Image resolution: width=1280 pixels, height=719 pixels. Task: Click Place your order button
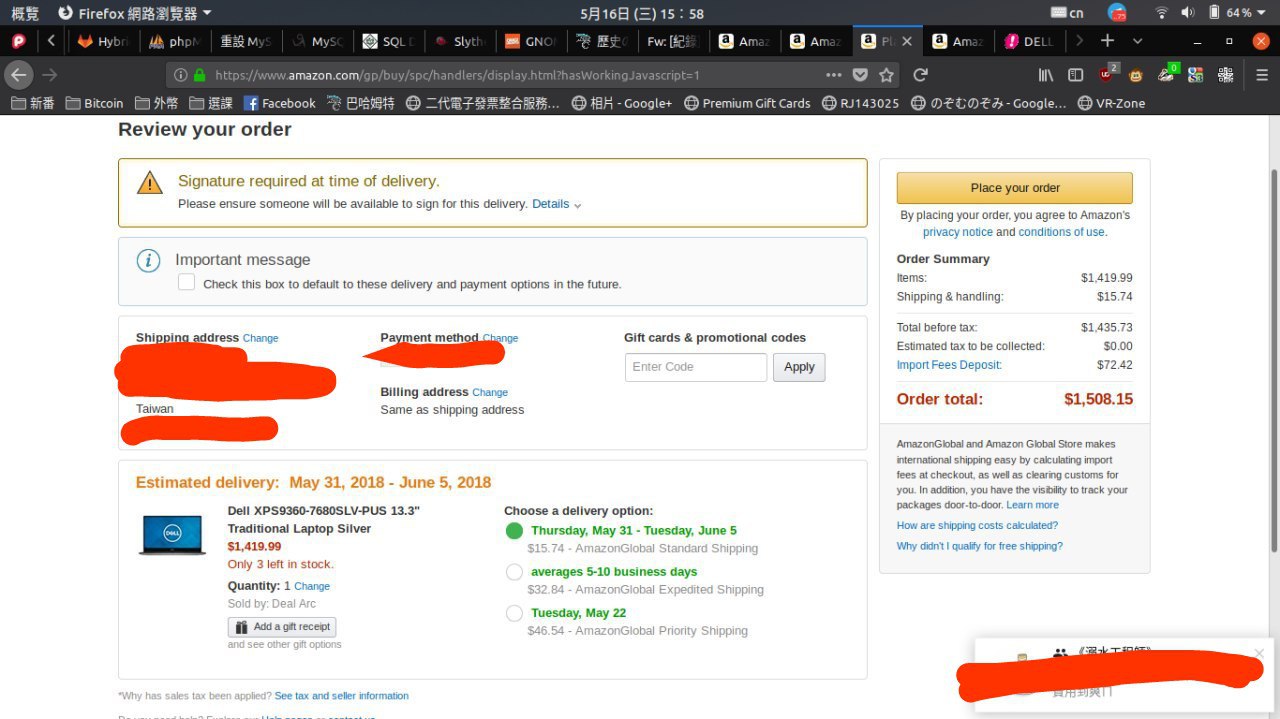[x=1015, y=188]
